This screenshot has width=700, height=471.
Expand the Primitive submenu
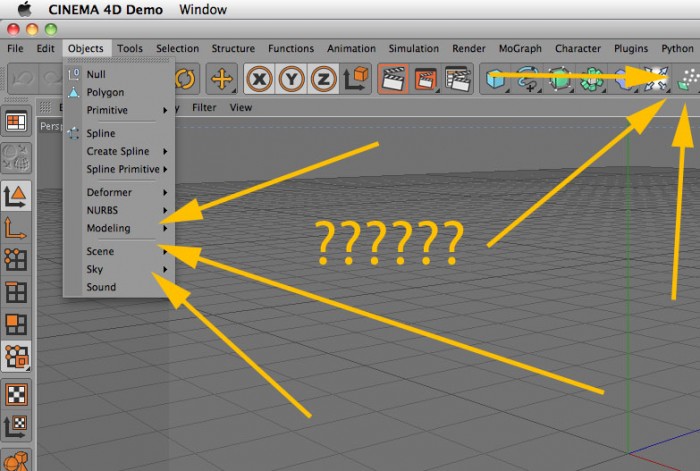(119, 110)
